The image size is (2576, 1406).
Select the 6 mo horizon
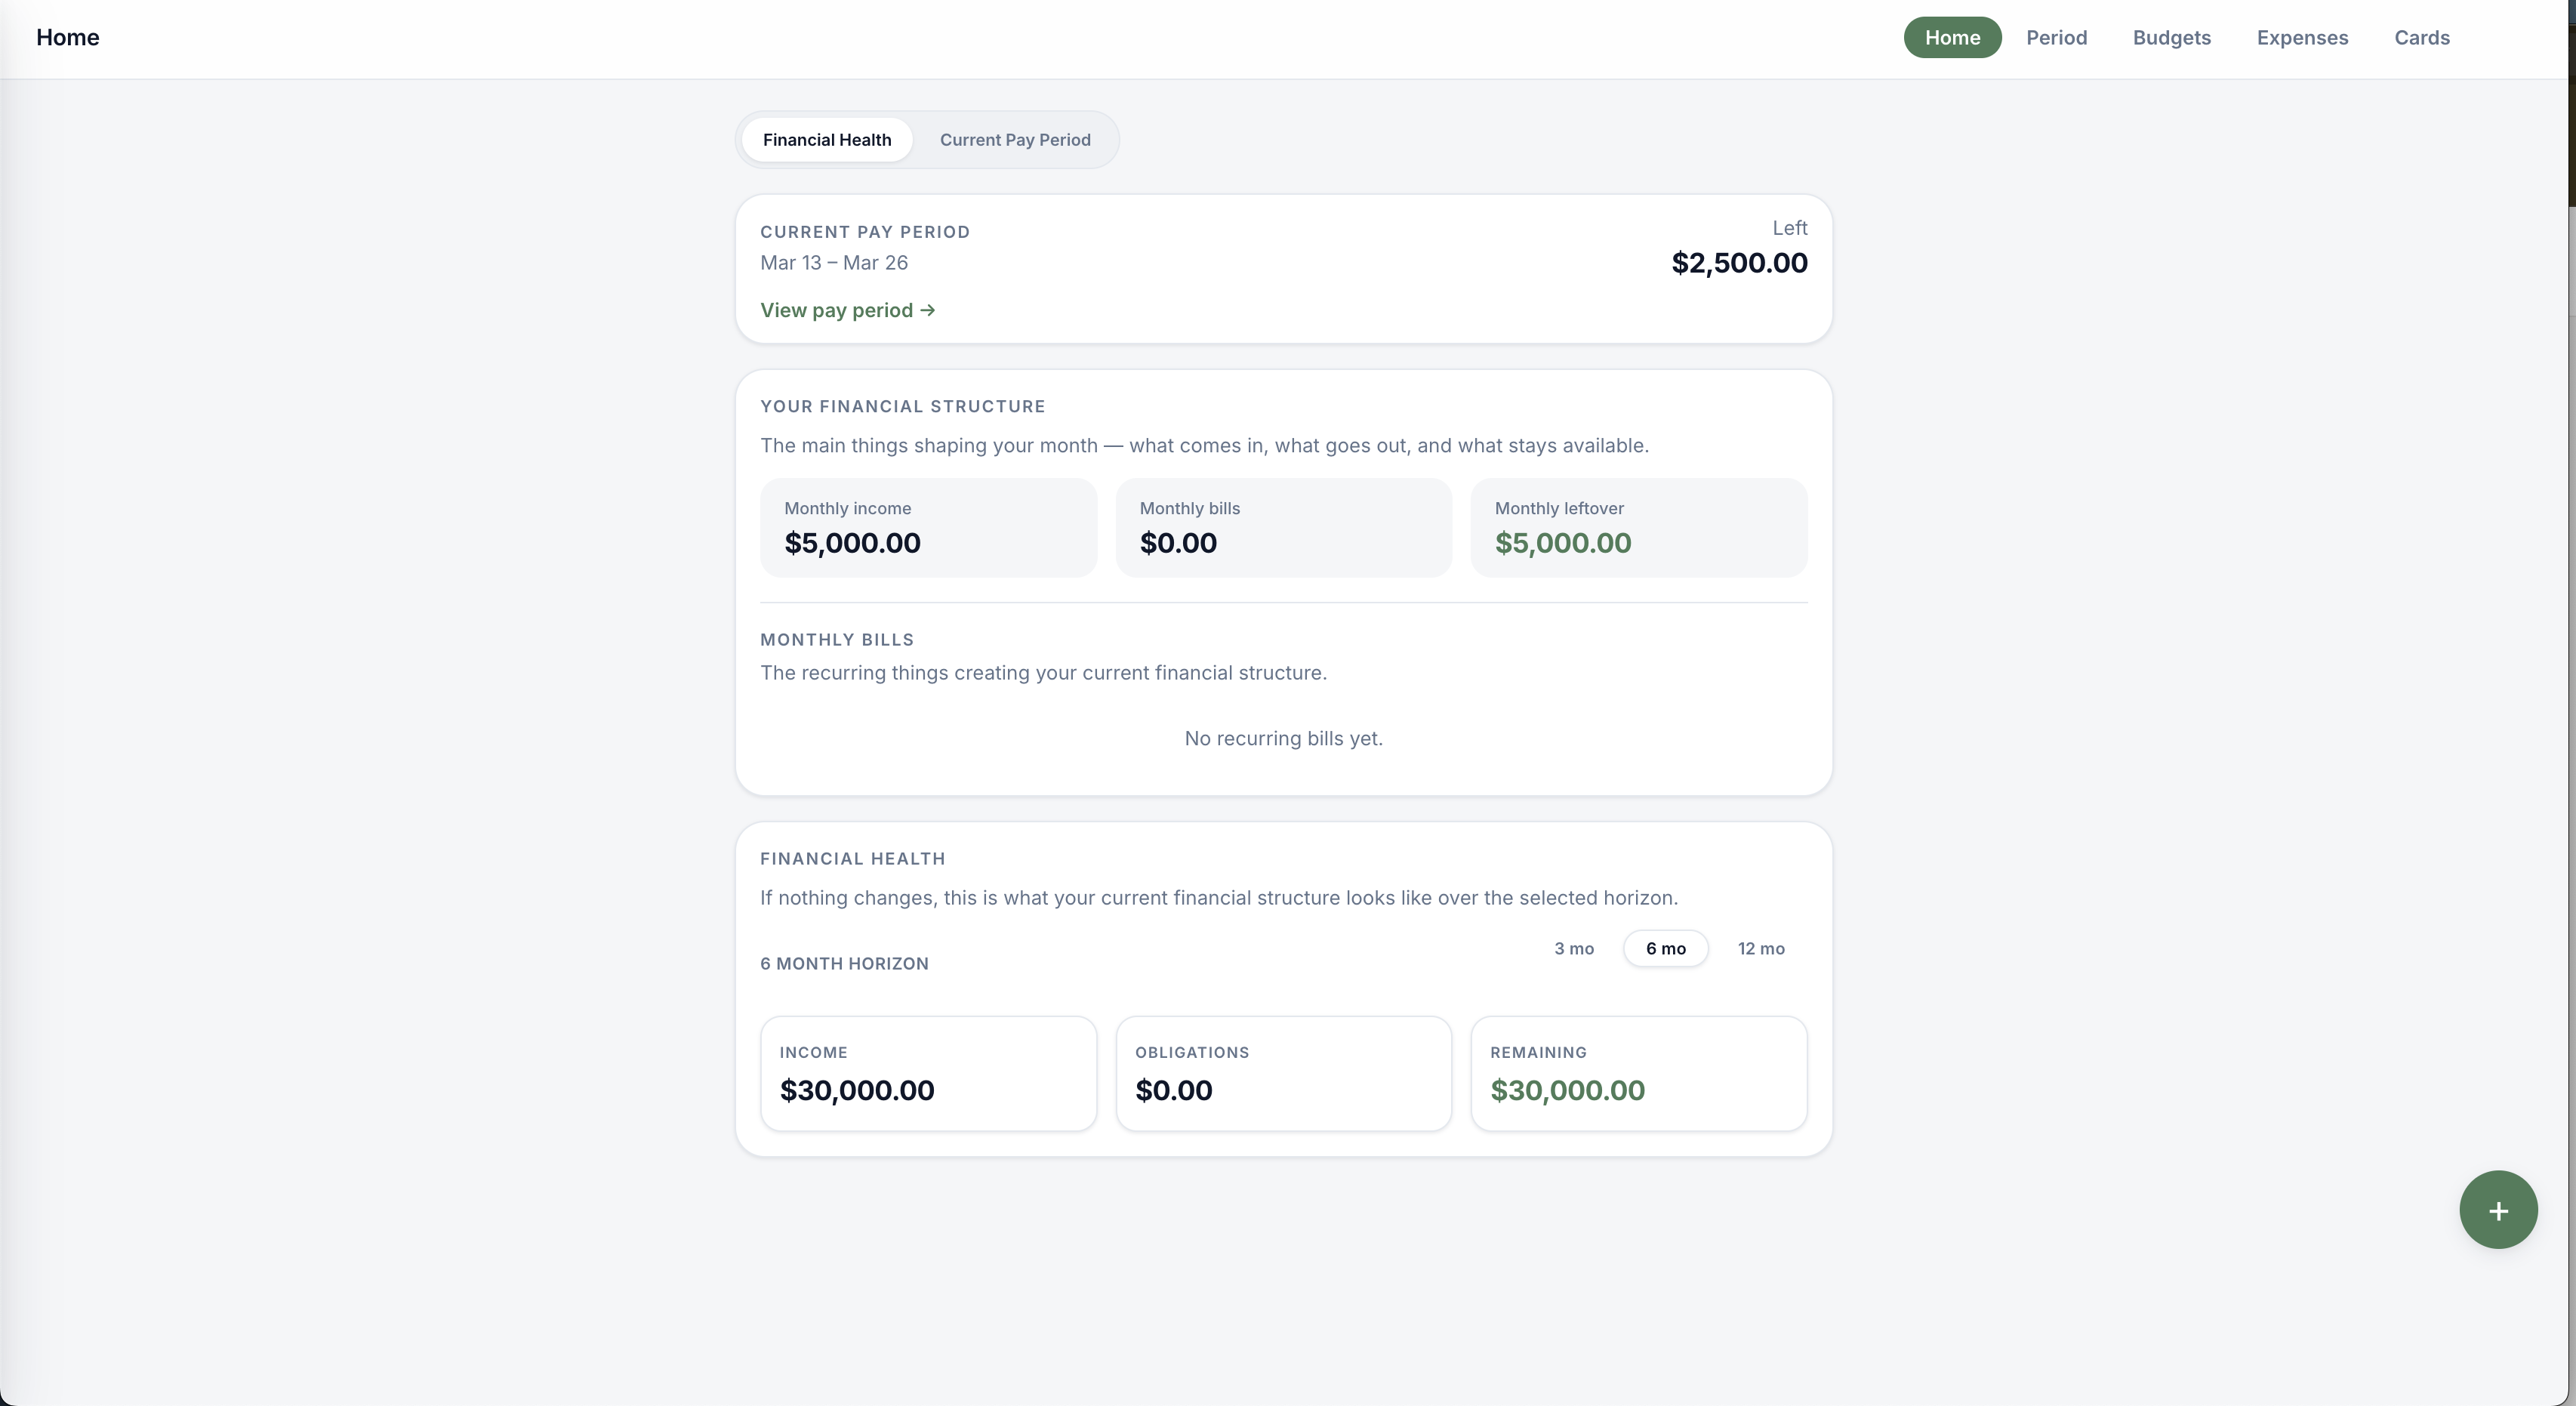click(1665, 948)
